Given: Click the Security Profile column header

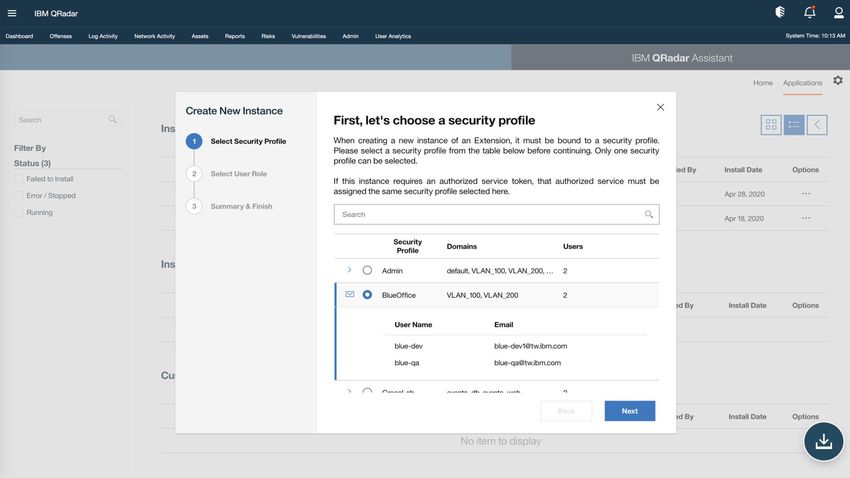Looking at the screenshot, I should [408, 246].
